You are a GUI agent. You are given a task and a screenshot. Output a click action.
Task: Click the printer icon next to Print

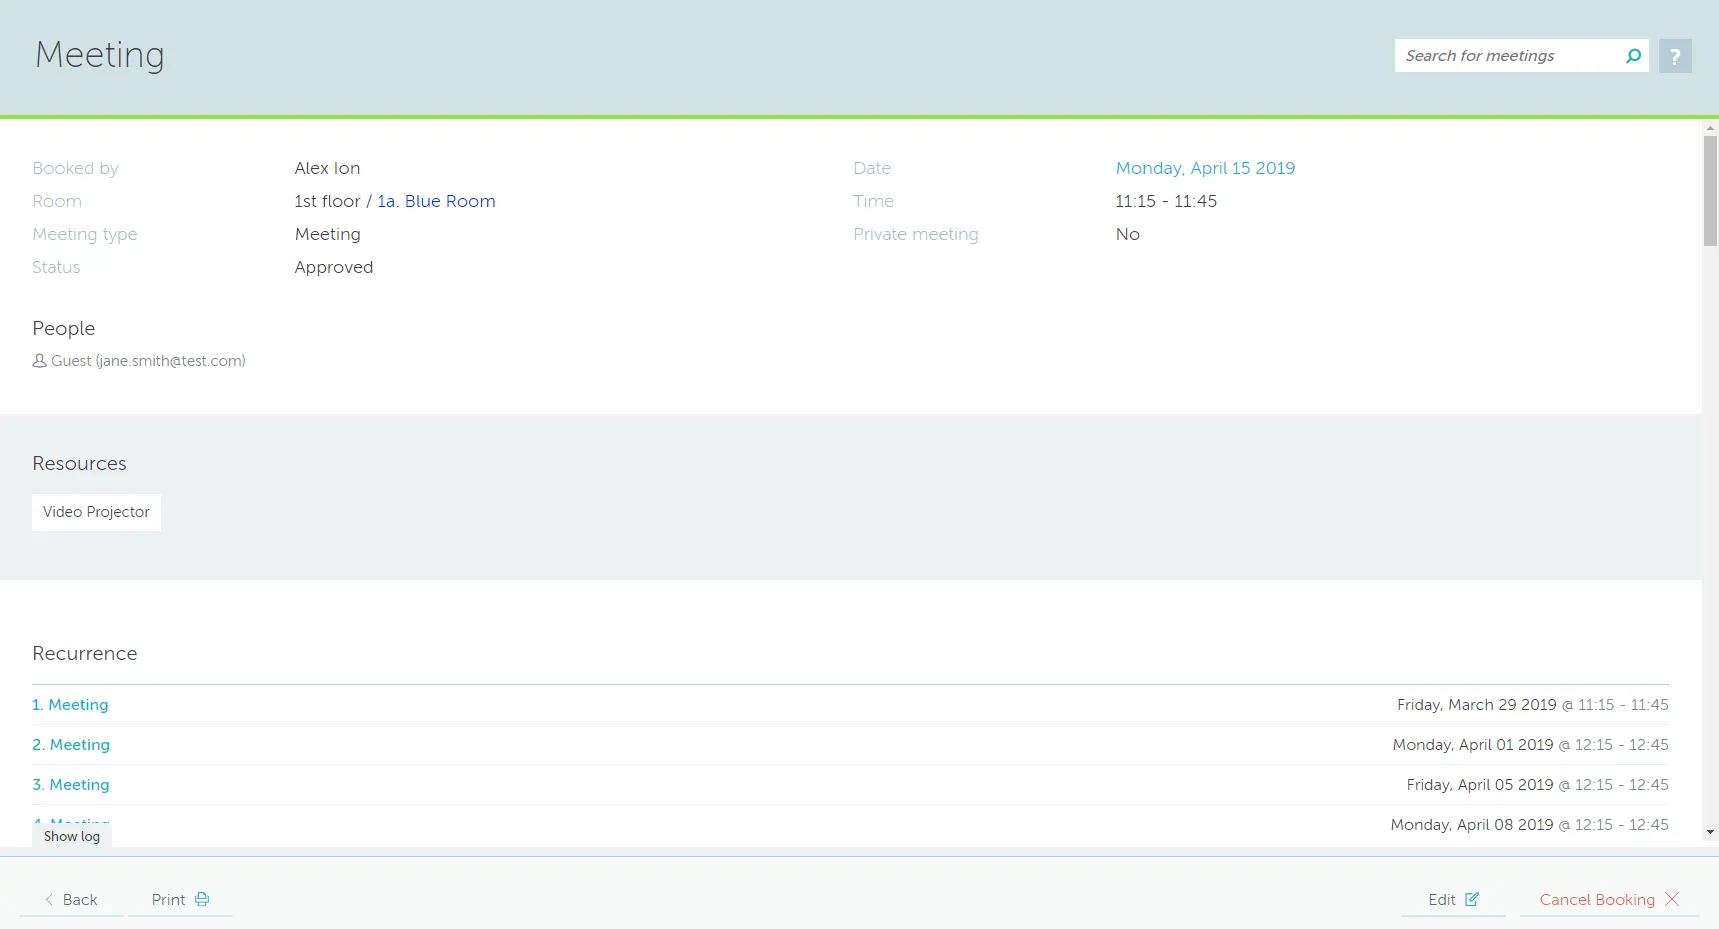click(x=202, y=899)
